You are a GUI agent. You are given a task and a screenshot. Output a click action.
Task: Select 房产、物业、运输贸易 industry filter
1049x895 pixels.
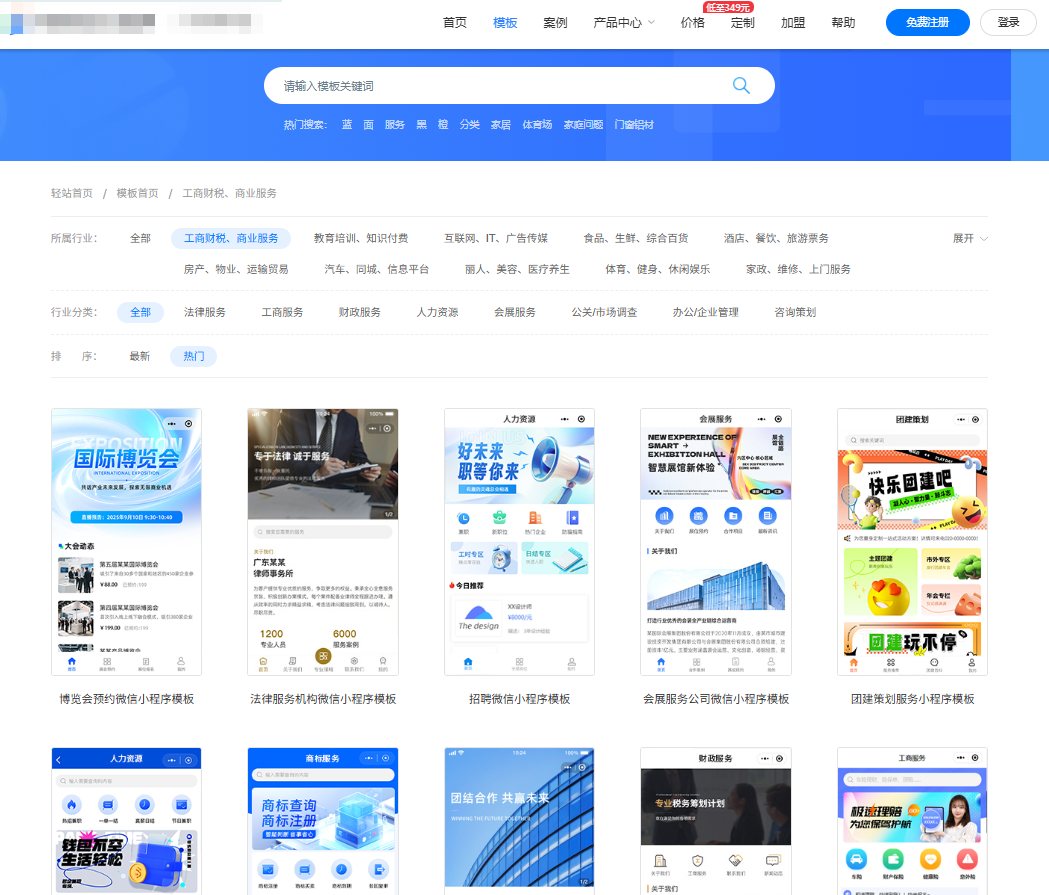(x=236, y=269)
